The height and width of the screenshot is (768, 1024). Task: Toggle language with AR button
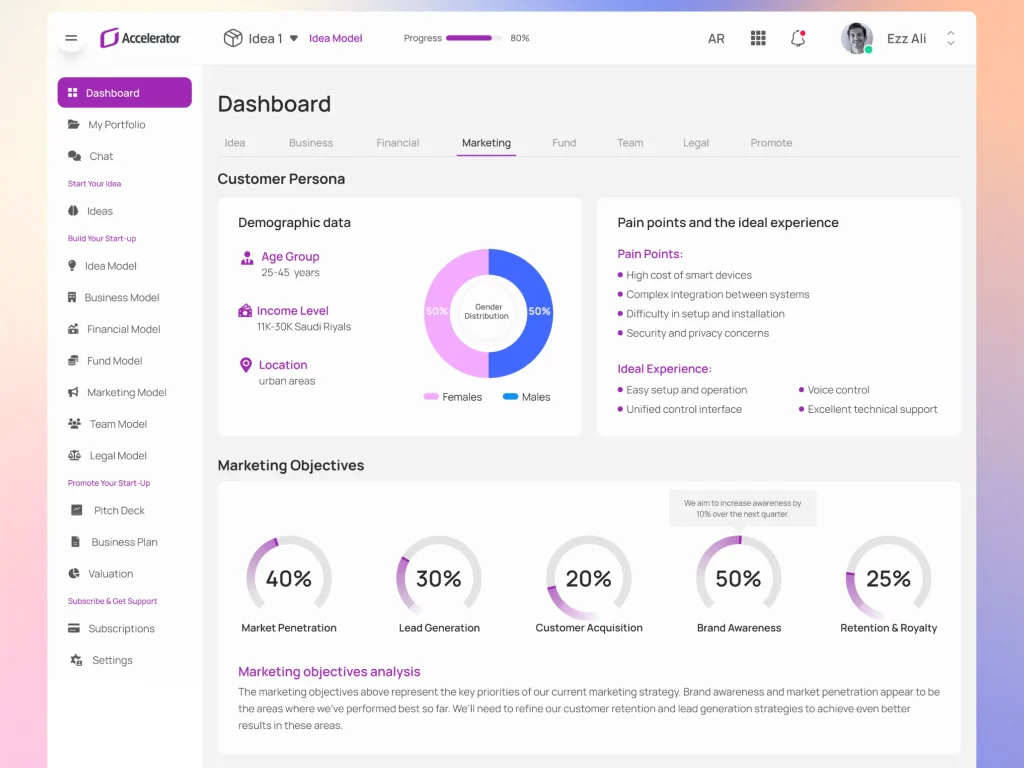pos(716,39)
